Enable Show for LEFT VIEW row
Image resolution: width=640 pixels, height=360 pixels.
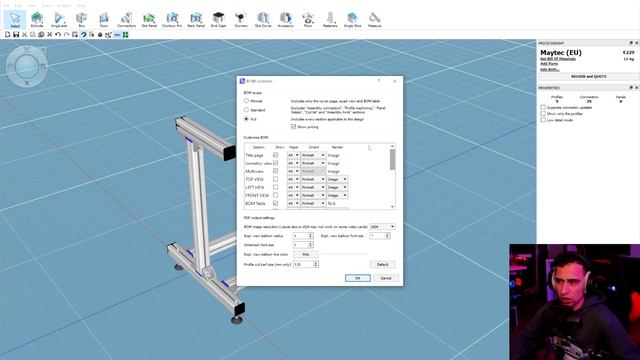(276, 187)
